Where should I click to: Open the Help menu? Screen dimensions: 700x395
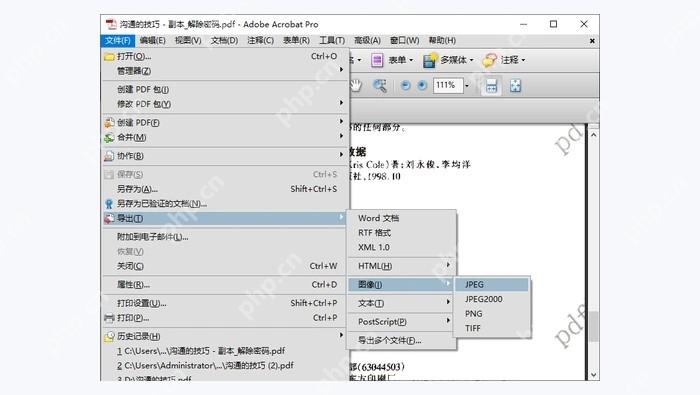point(442,41)
